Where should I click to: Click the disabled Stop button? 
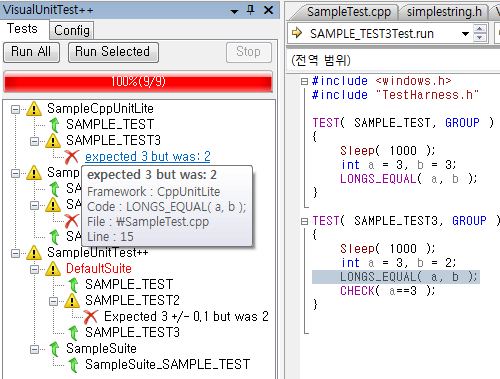point(249,52)
